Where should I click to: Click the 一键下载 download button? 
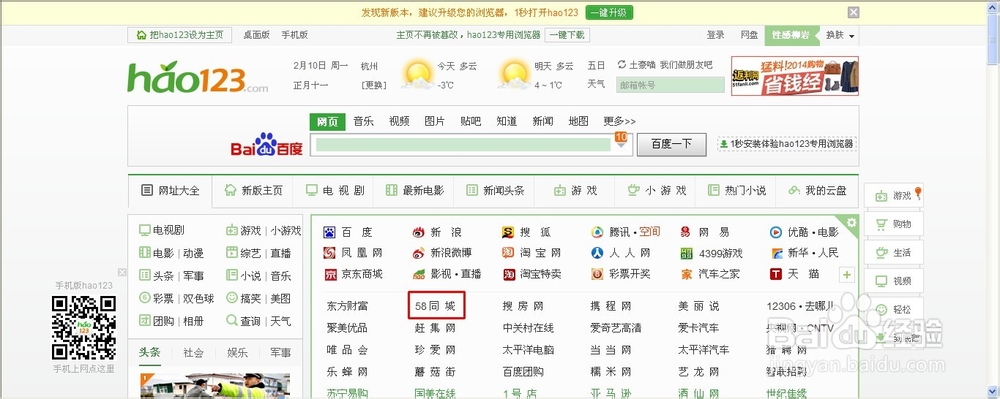567,35
